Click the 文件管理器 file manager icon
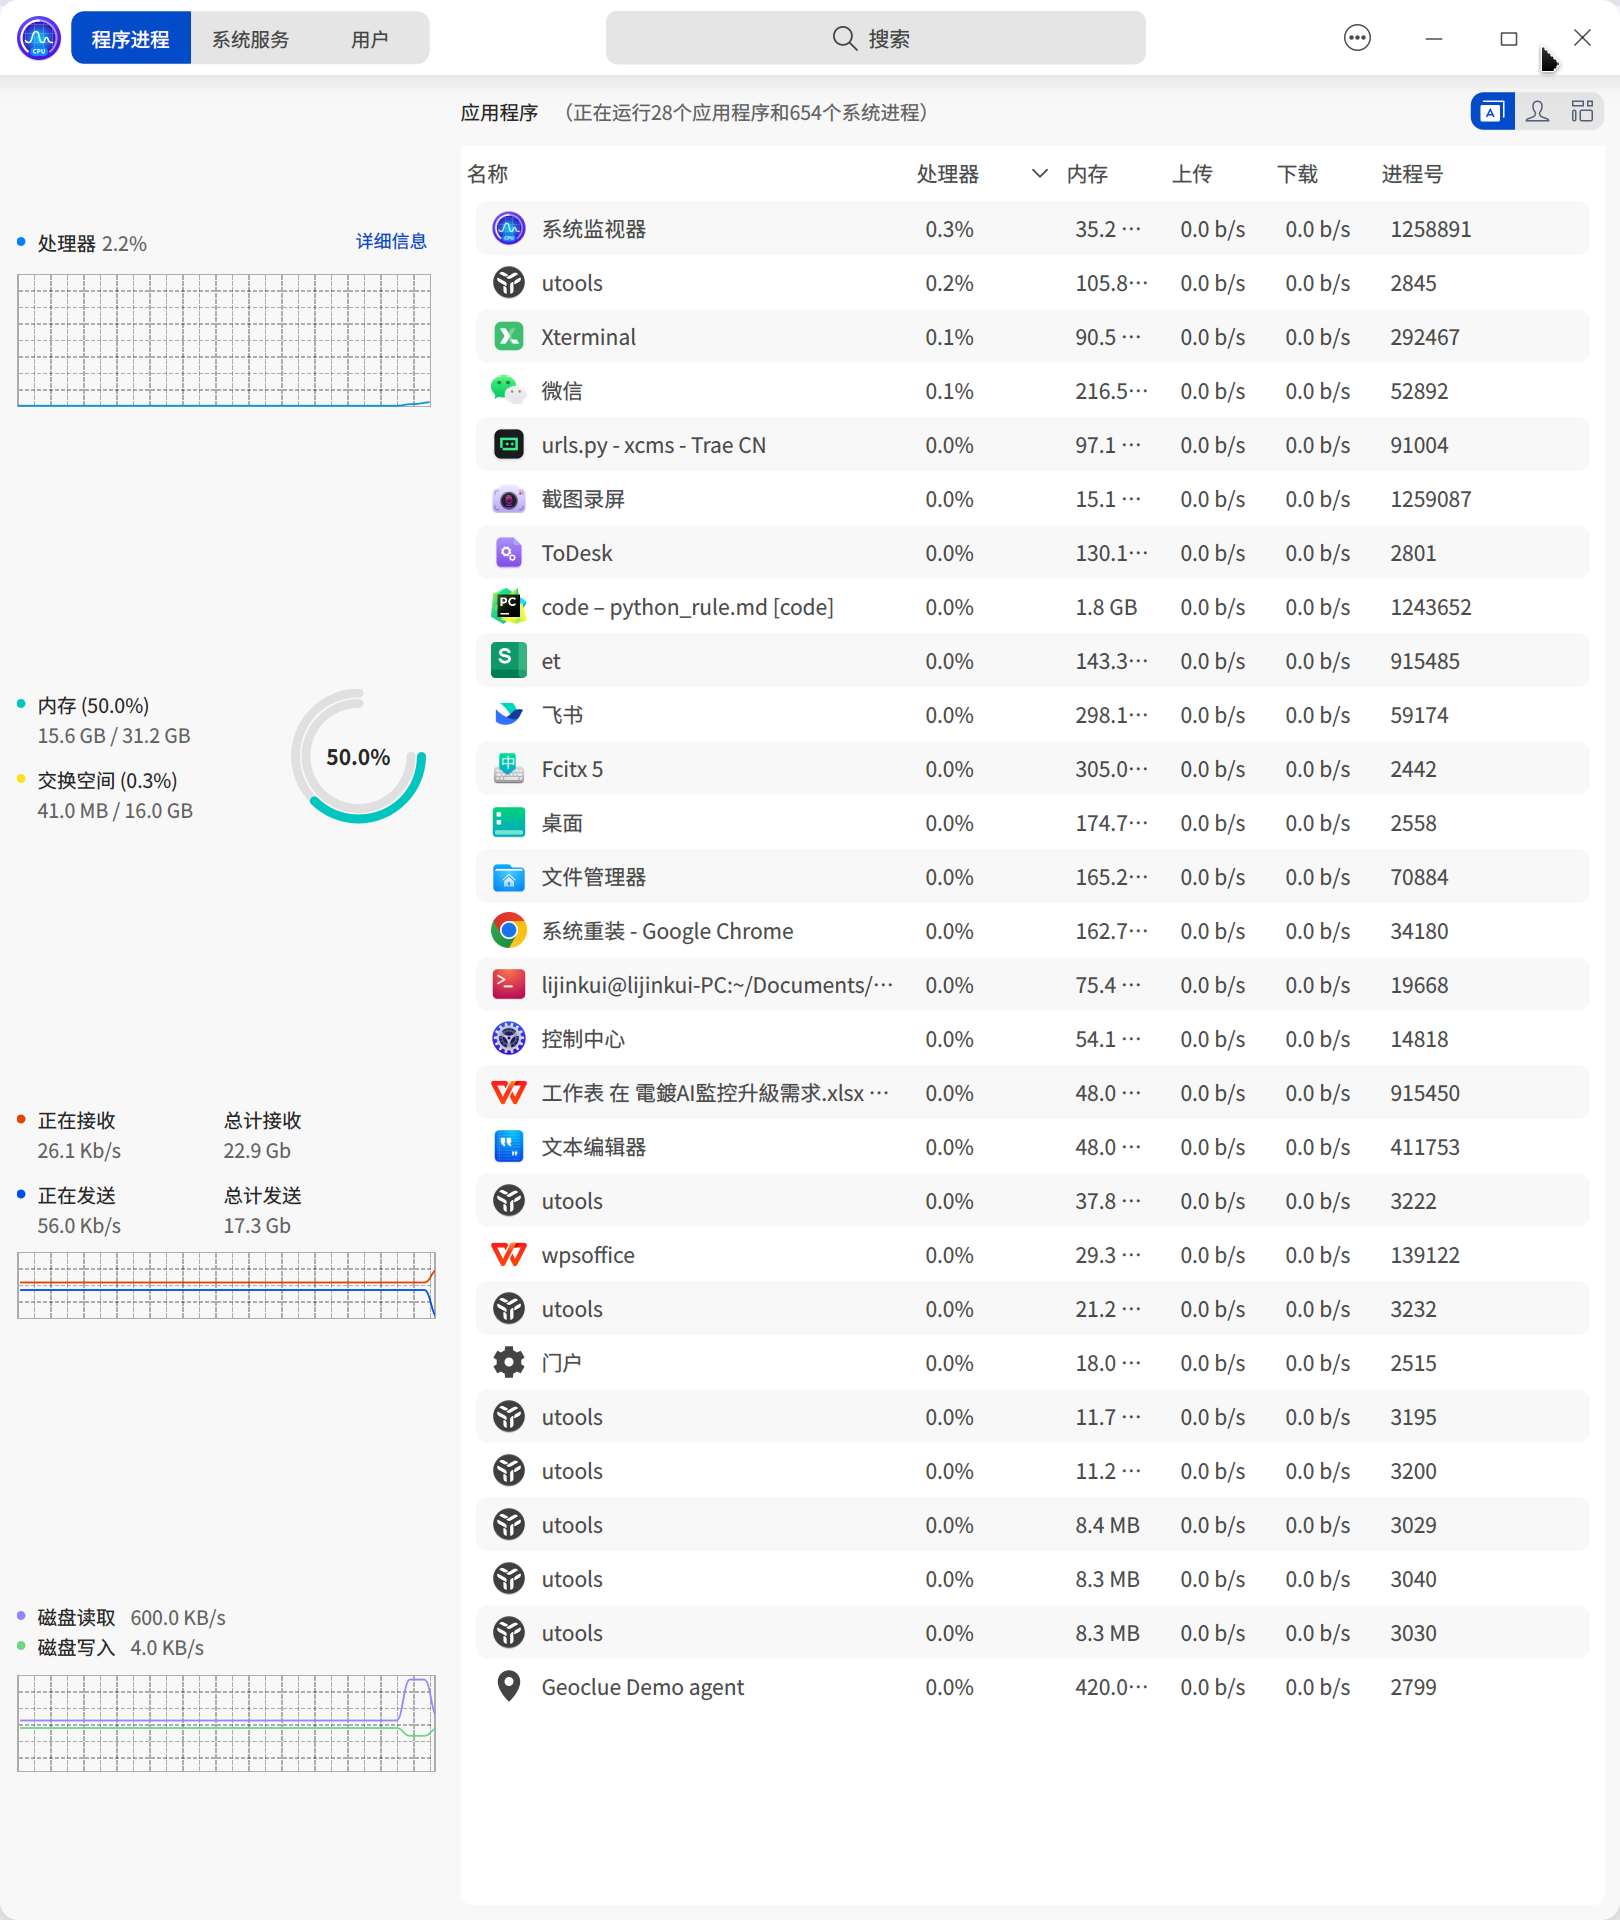Screen dimensions: 1620x1920 (x=509, y=877)
